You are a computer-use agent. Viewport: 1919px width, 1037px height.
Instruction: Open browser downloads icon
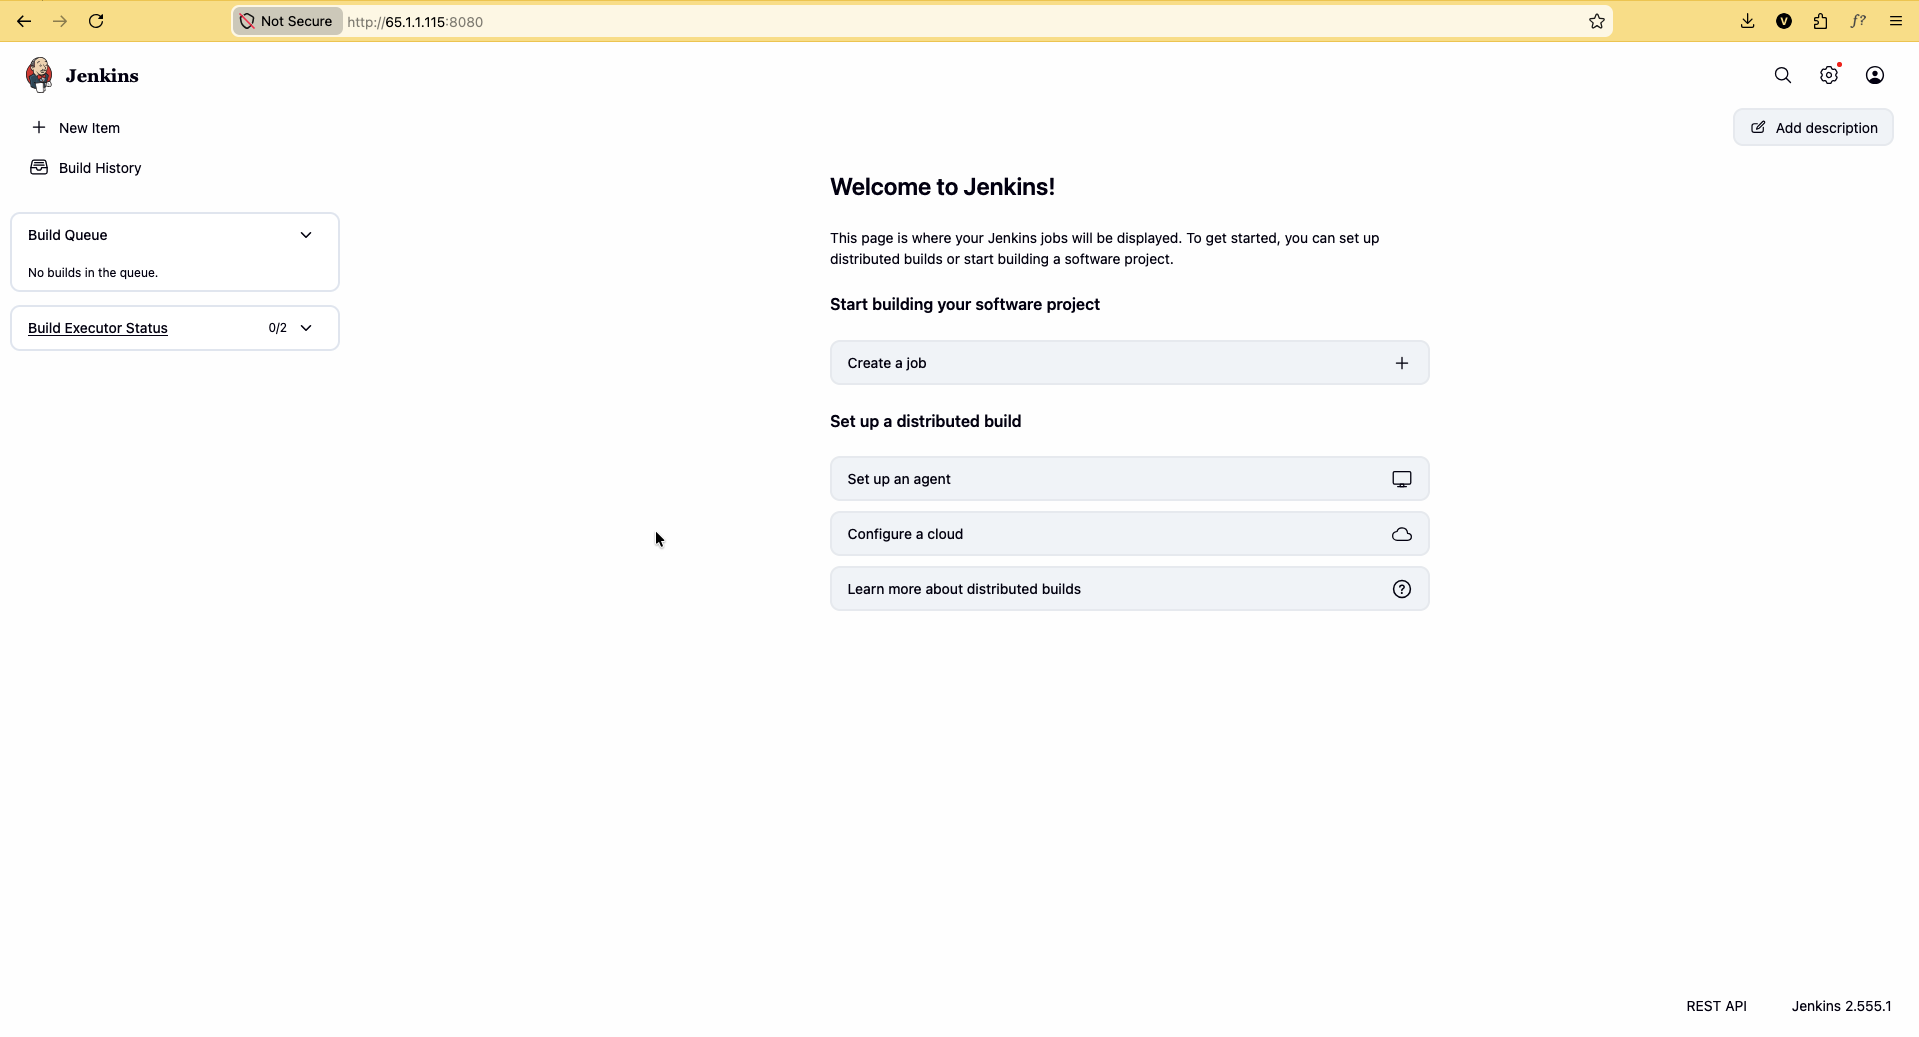[x=1747, y=21]
